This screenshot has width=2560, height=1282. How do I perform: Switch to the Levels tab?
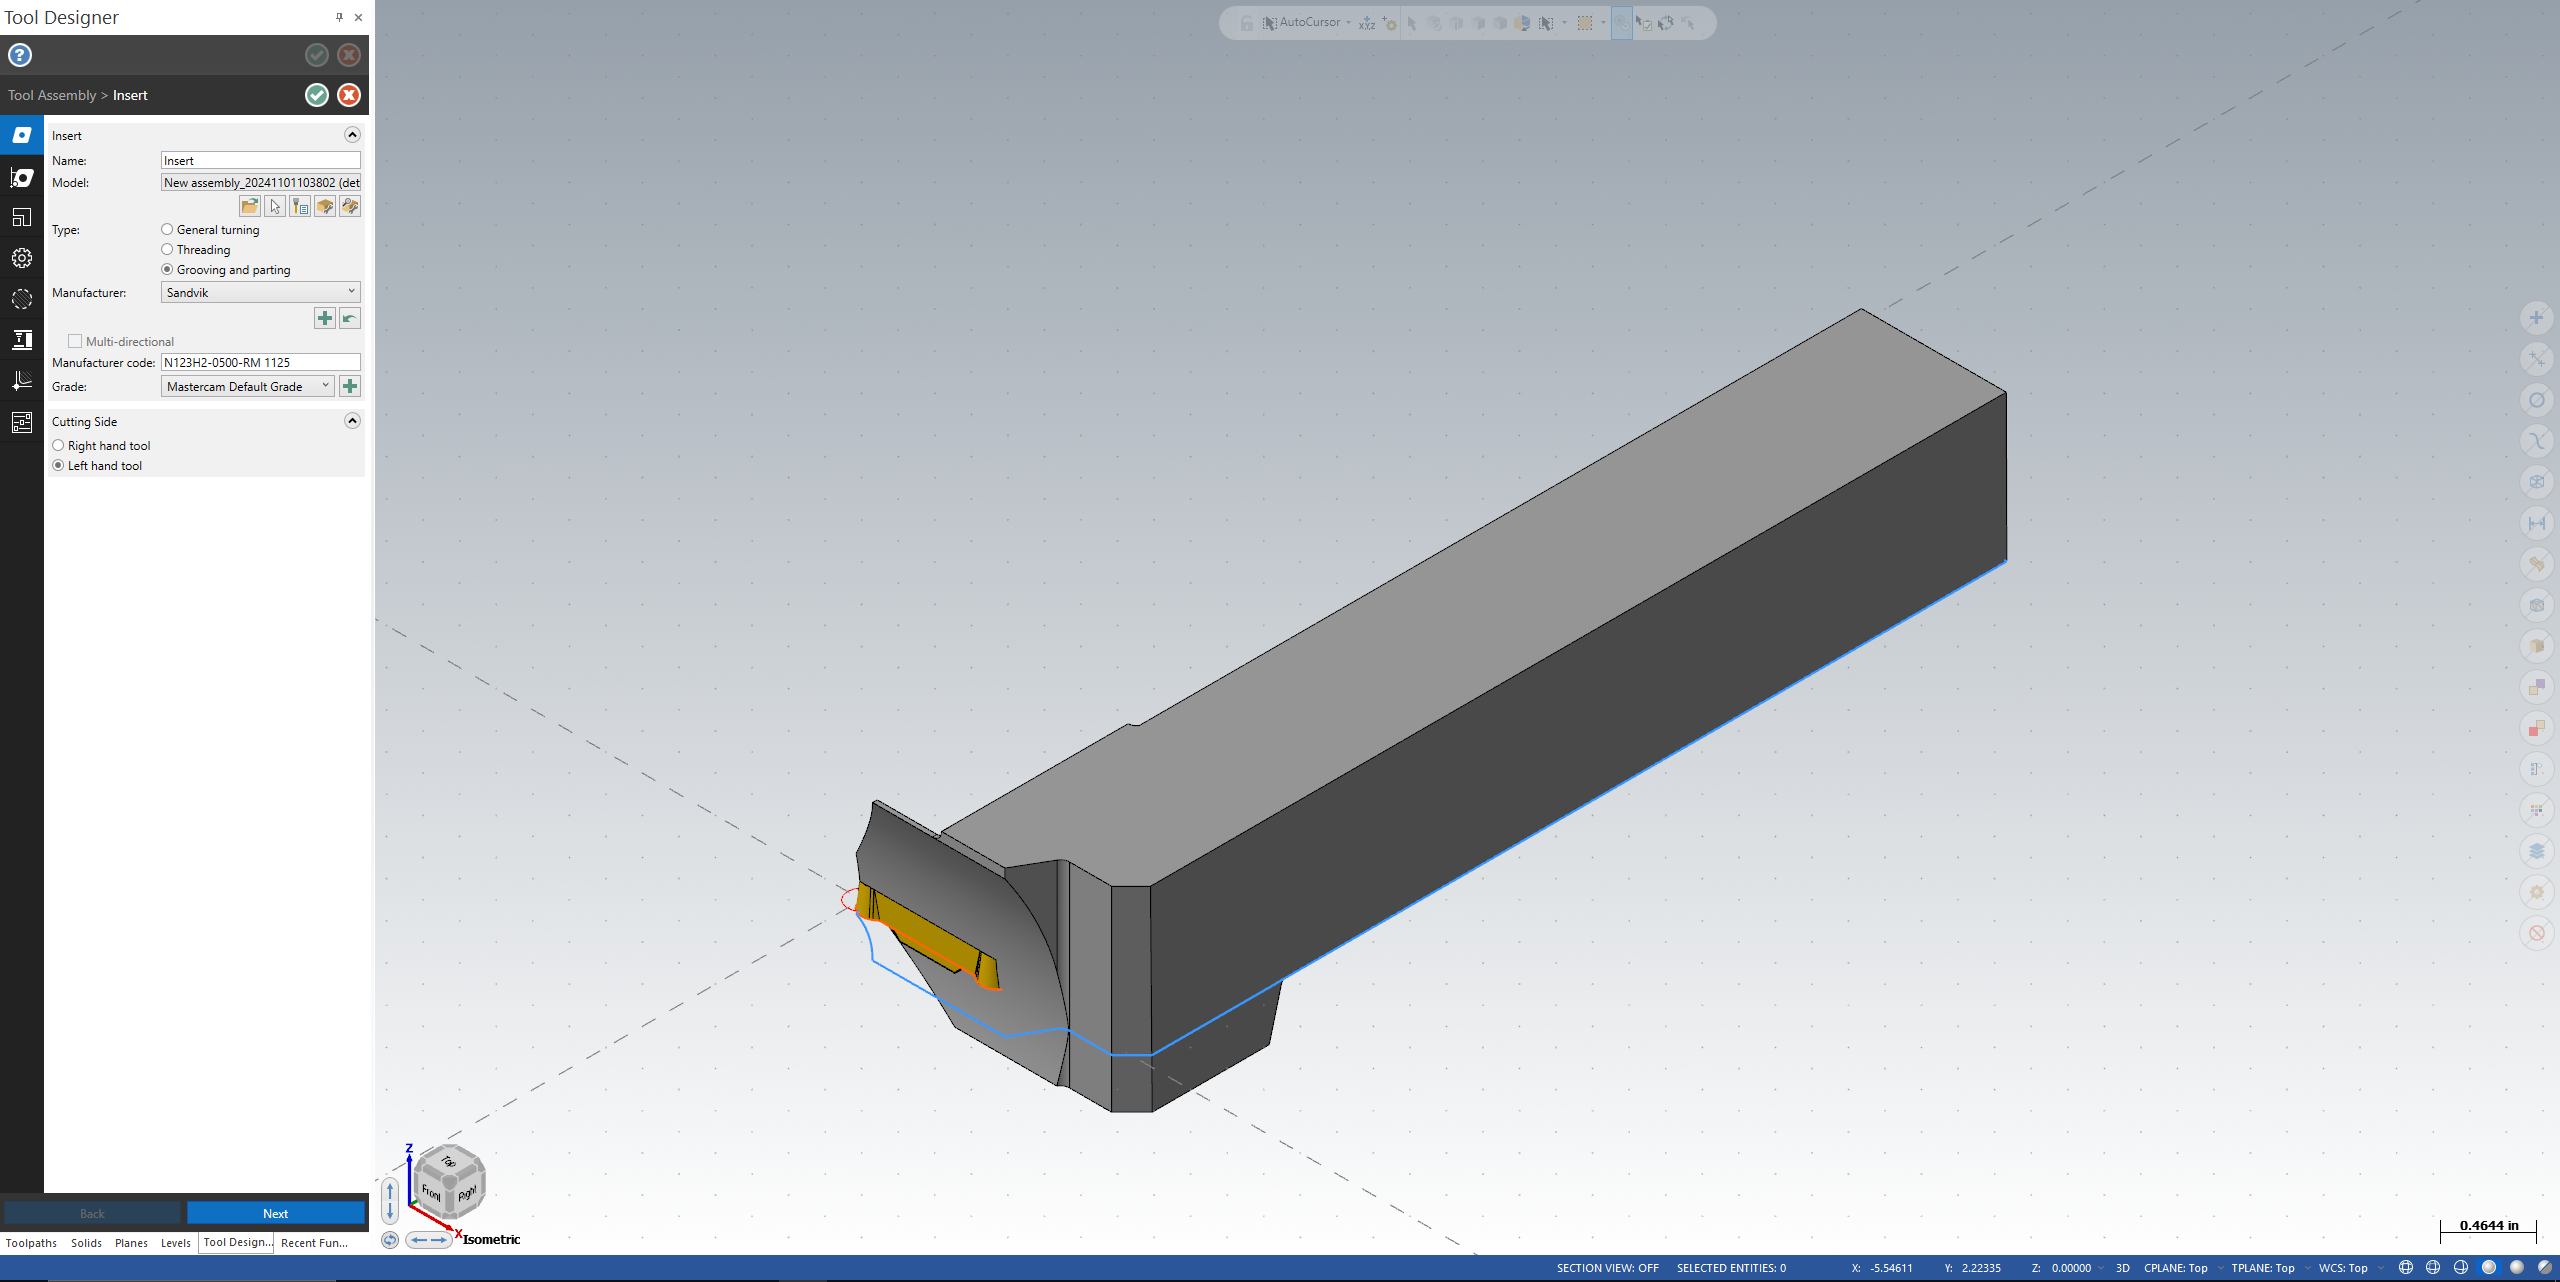click(175, 1243)
